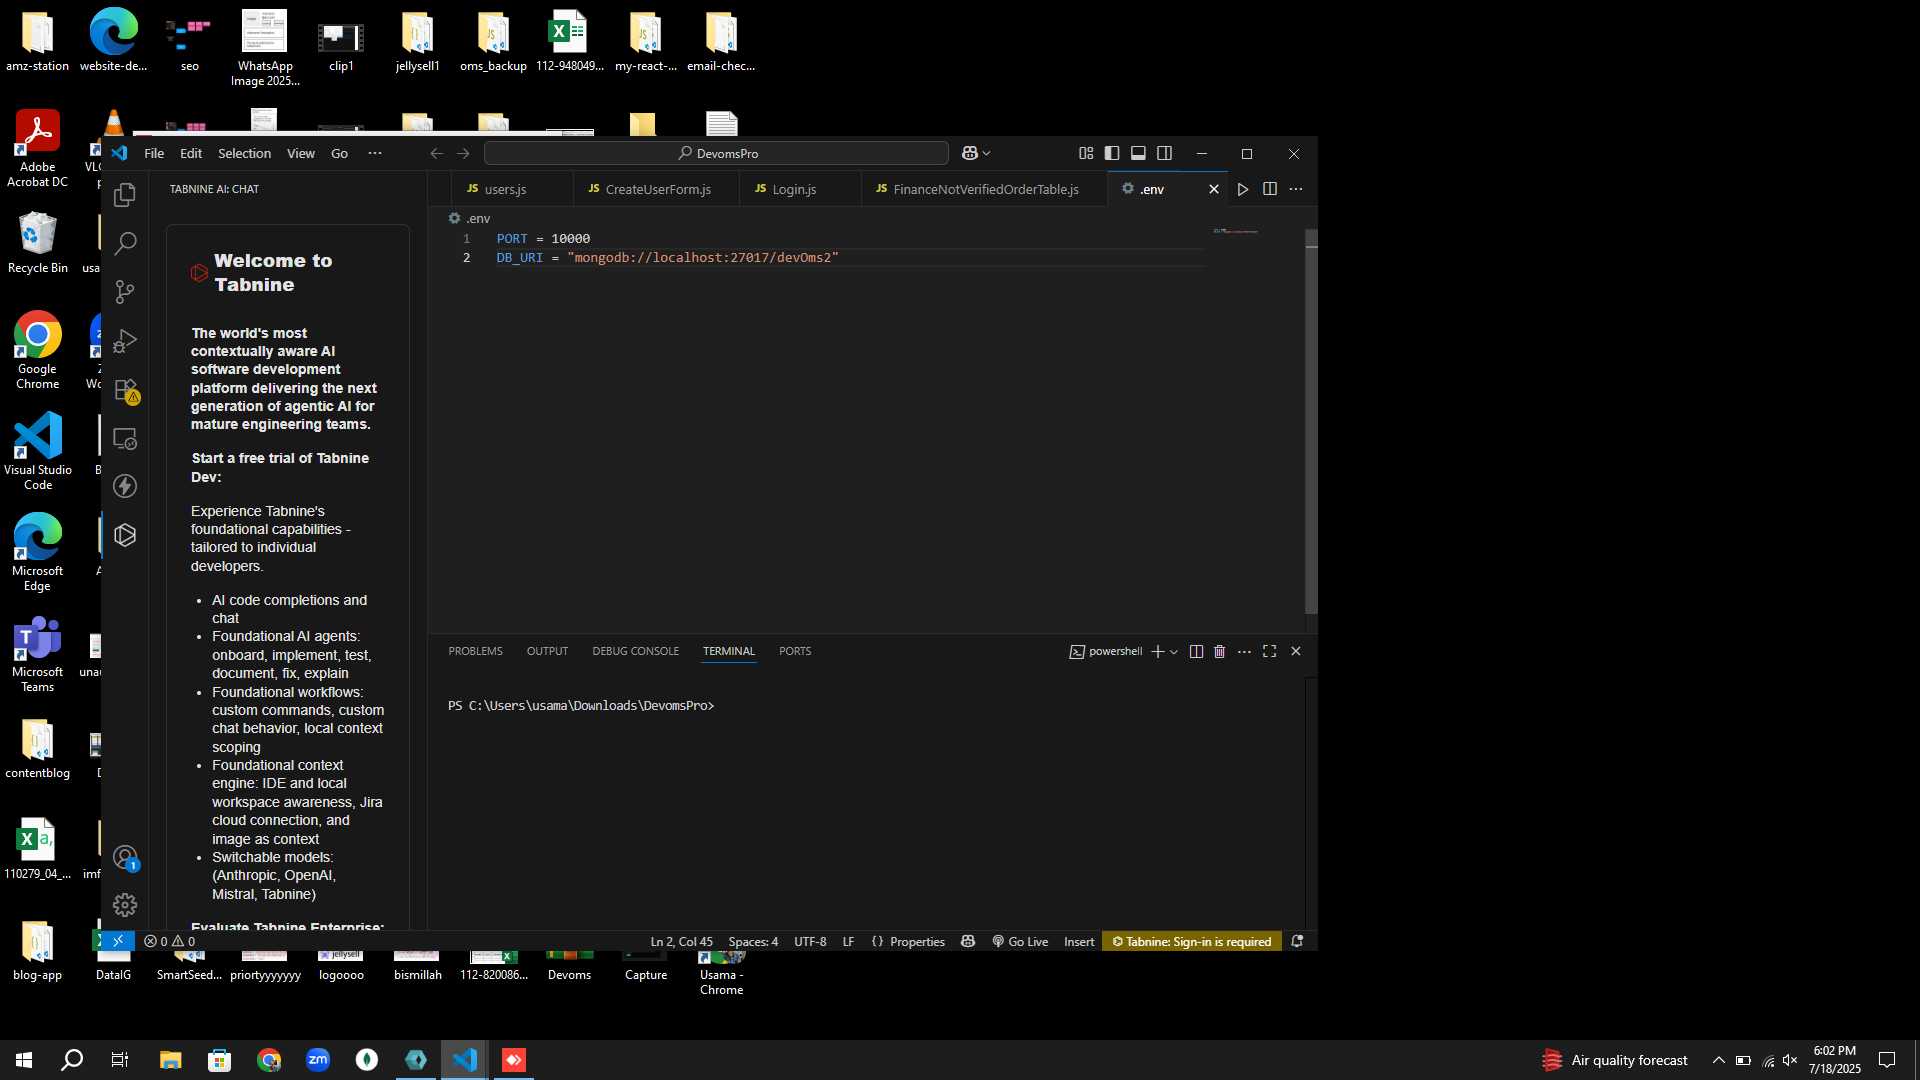The width and height of the screenshot is (1920, 1080).
Task: Open notifications bell in status bar
Action: pyautogui.click(x=1297, y=941)
